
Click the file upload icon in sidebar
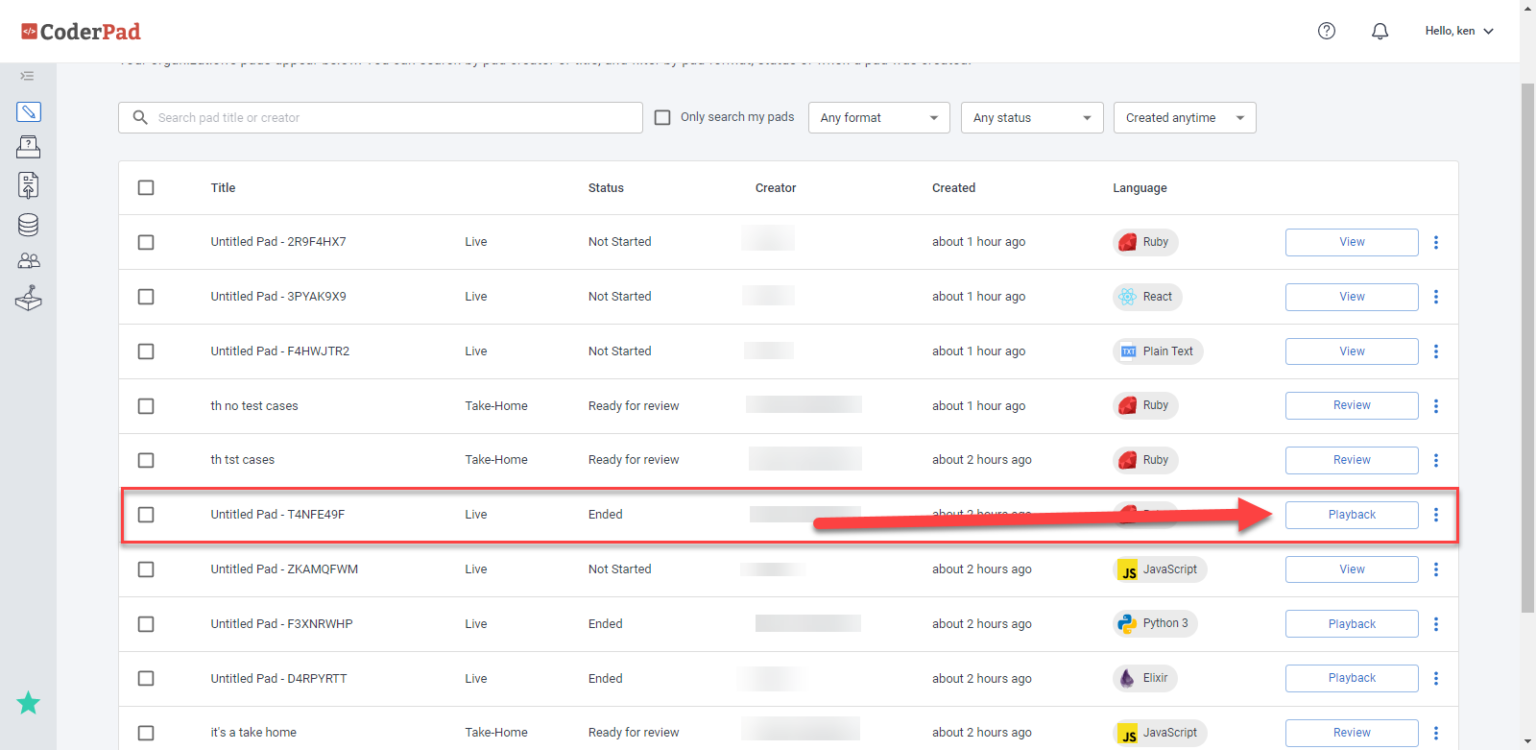[29, 185]
